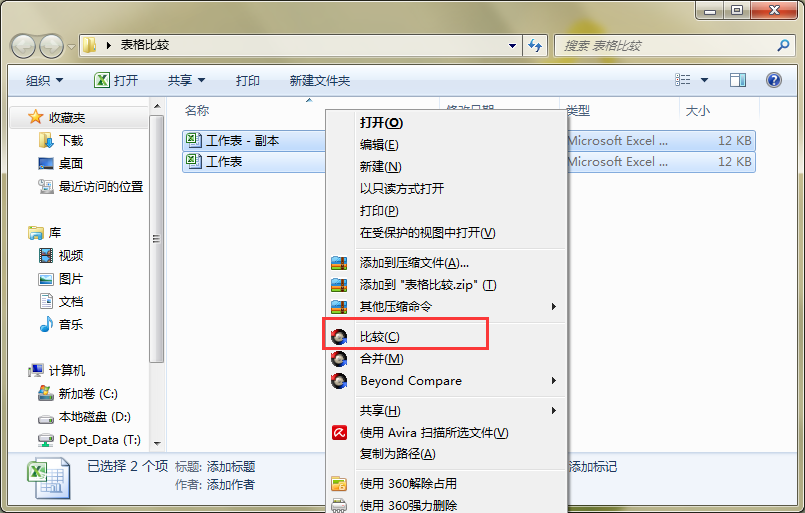Viewport: 805px width, 513px height.
Task: Click 添加作者 in details pane
Action: pyautogui.click(x=231, y=485)
